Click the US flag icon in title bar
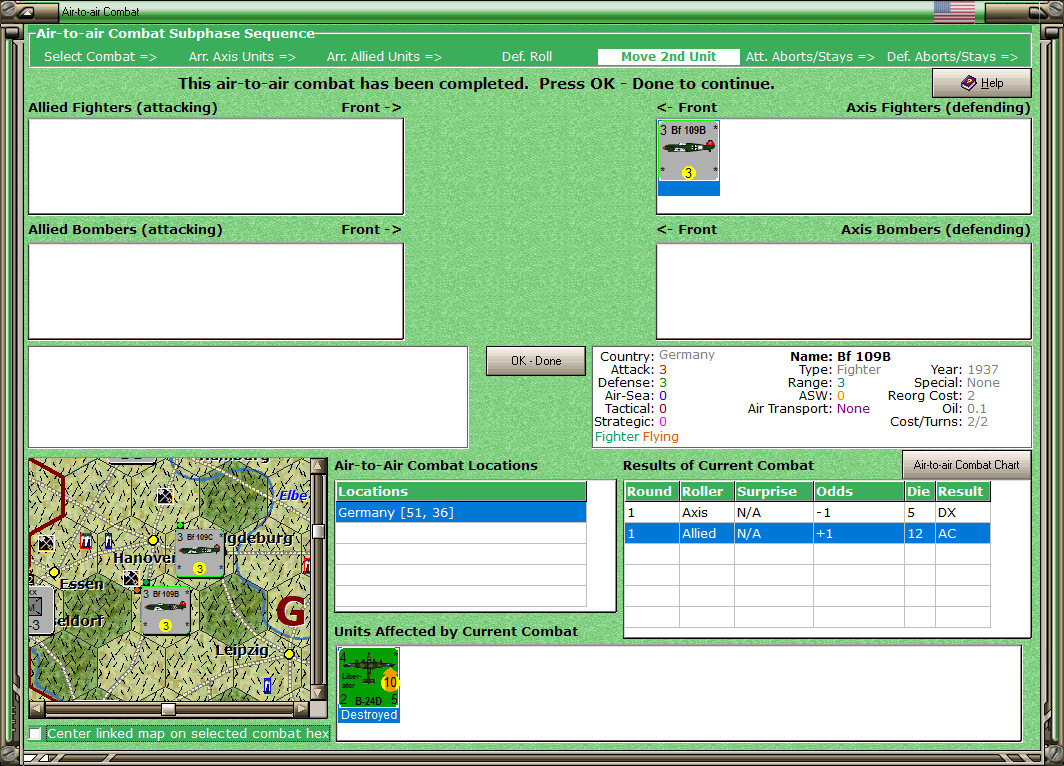Viewport: 1064px width, 766px height. click(954, 12)
